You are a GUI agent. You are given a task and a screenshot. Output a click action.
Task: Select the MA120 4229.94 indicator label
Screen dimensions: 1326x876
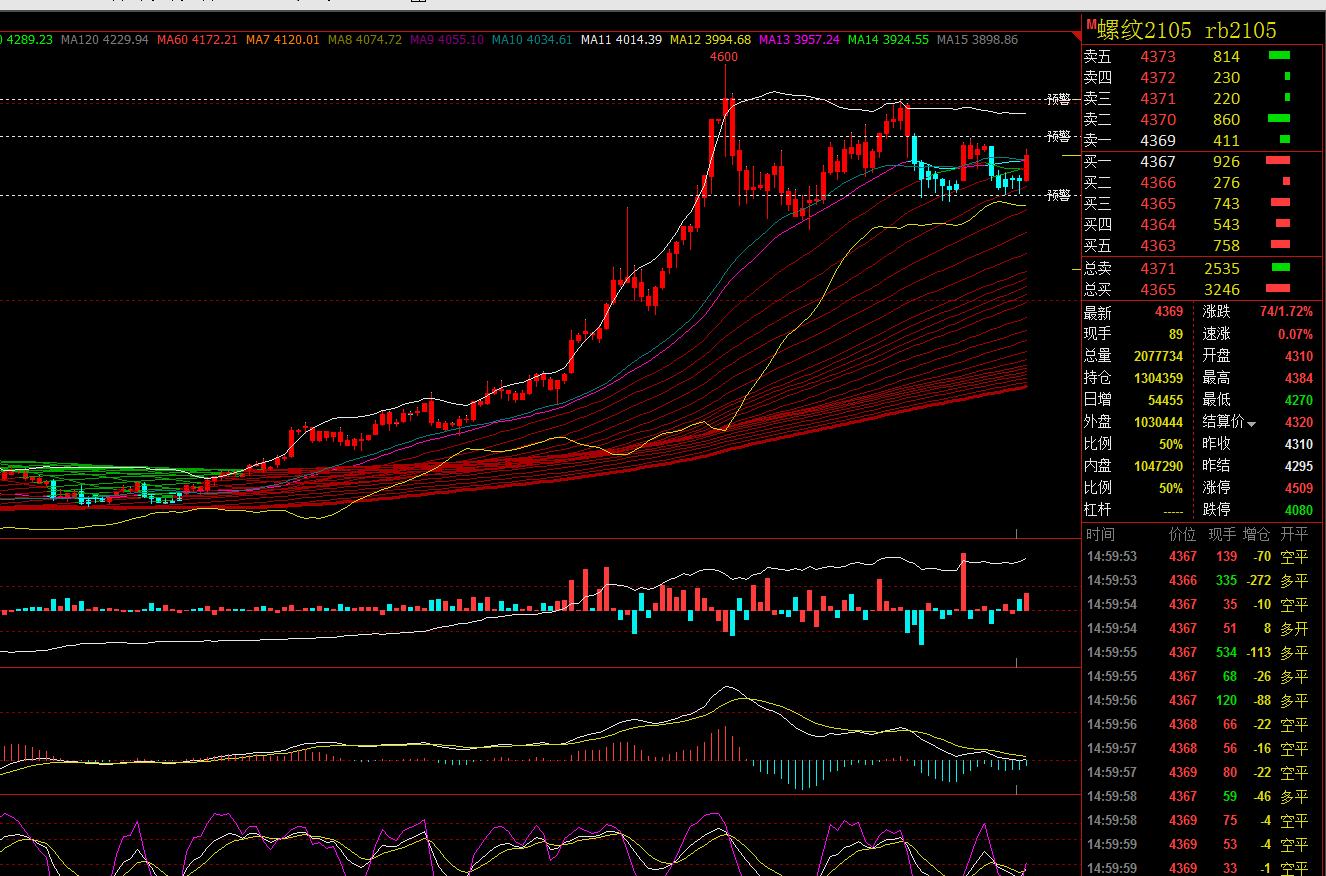click(x=104, y=40)
